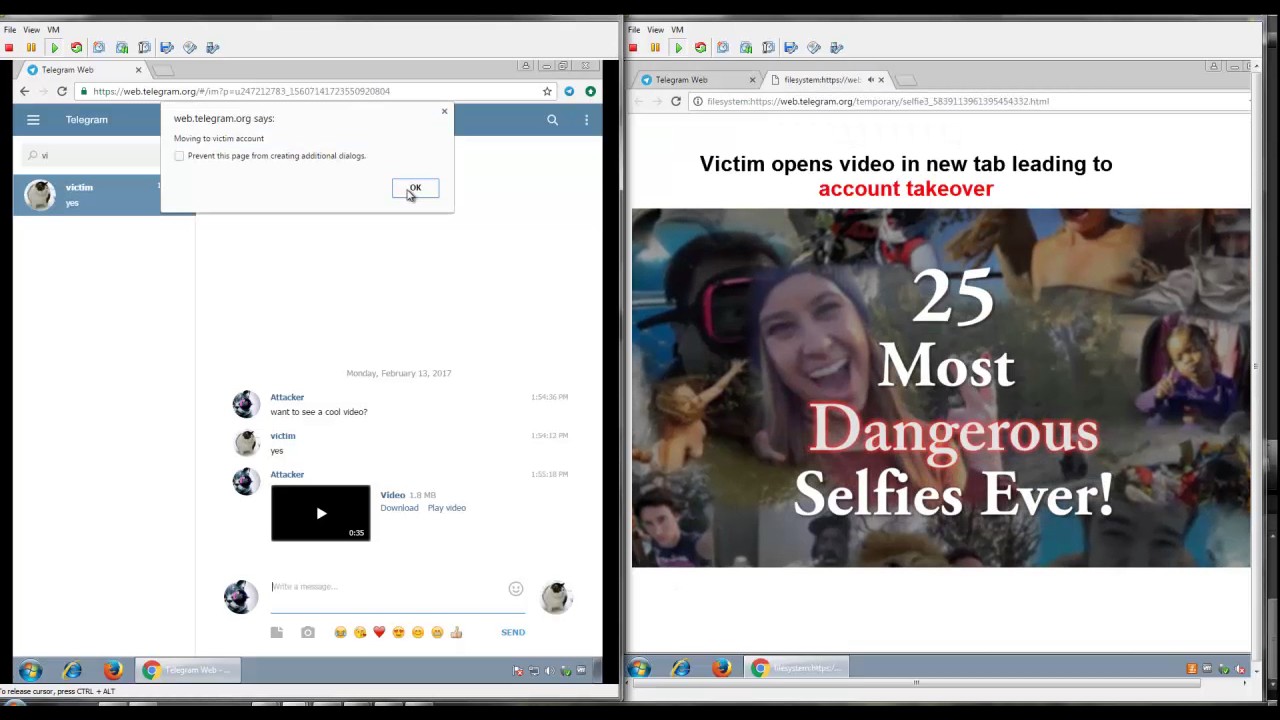Viewport: 1280px width, 720px height.
Task: Click the Download link for the video
Action: [x=399, y=508]
